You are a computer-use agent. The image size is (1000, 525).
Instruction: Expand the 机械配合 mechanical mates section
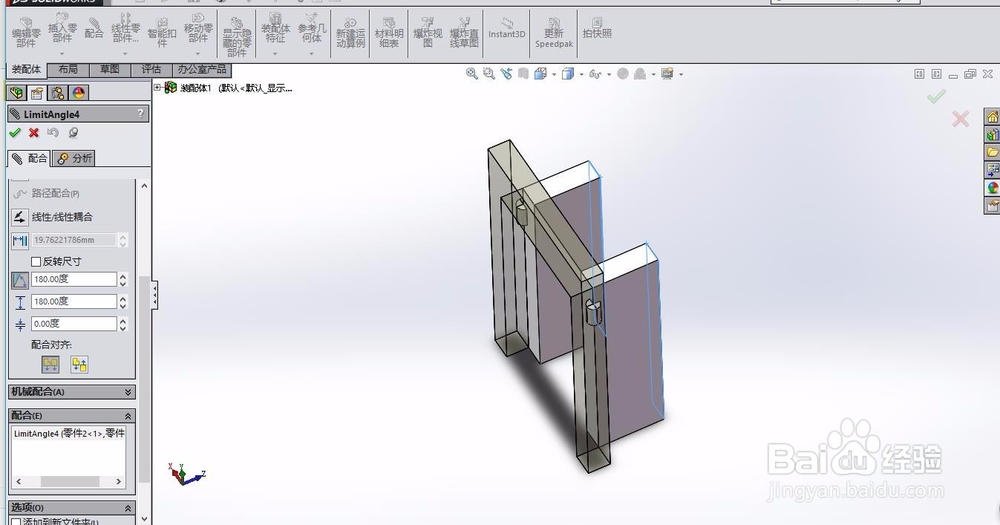tap(128, 392)
